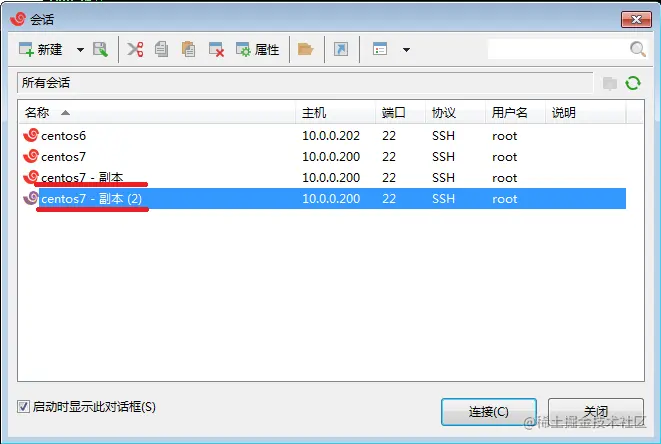
Task: Select the centos7 session without 副本
Action: pyautogui.click(x=322, y=157)
